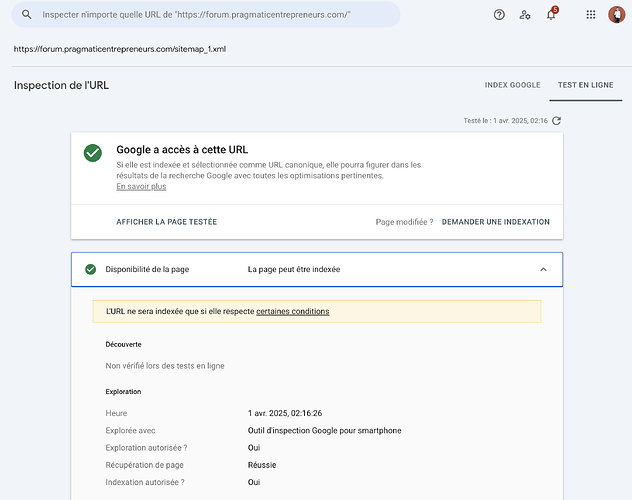Click the Oui value of Exploration autorisée
The image size is (632, 500).
[254, 448]
